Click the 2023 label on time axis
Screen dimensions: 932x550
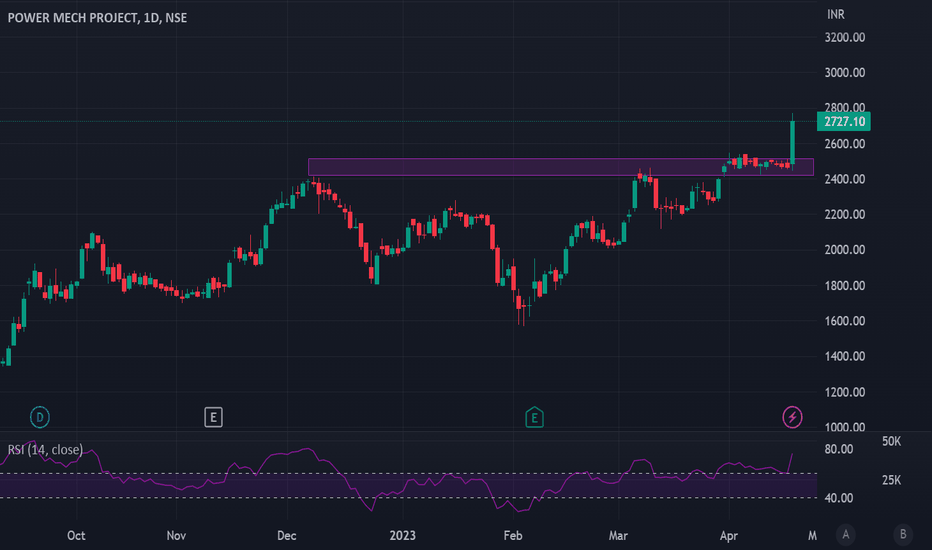(x=402, y=536)
